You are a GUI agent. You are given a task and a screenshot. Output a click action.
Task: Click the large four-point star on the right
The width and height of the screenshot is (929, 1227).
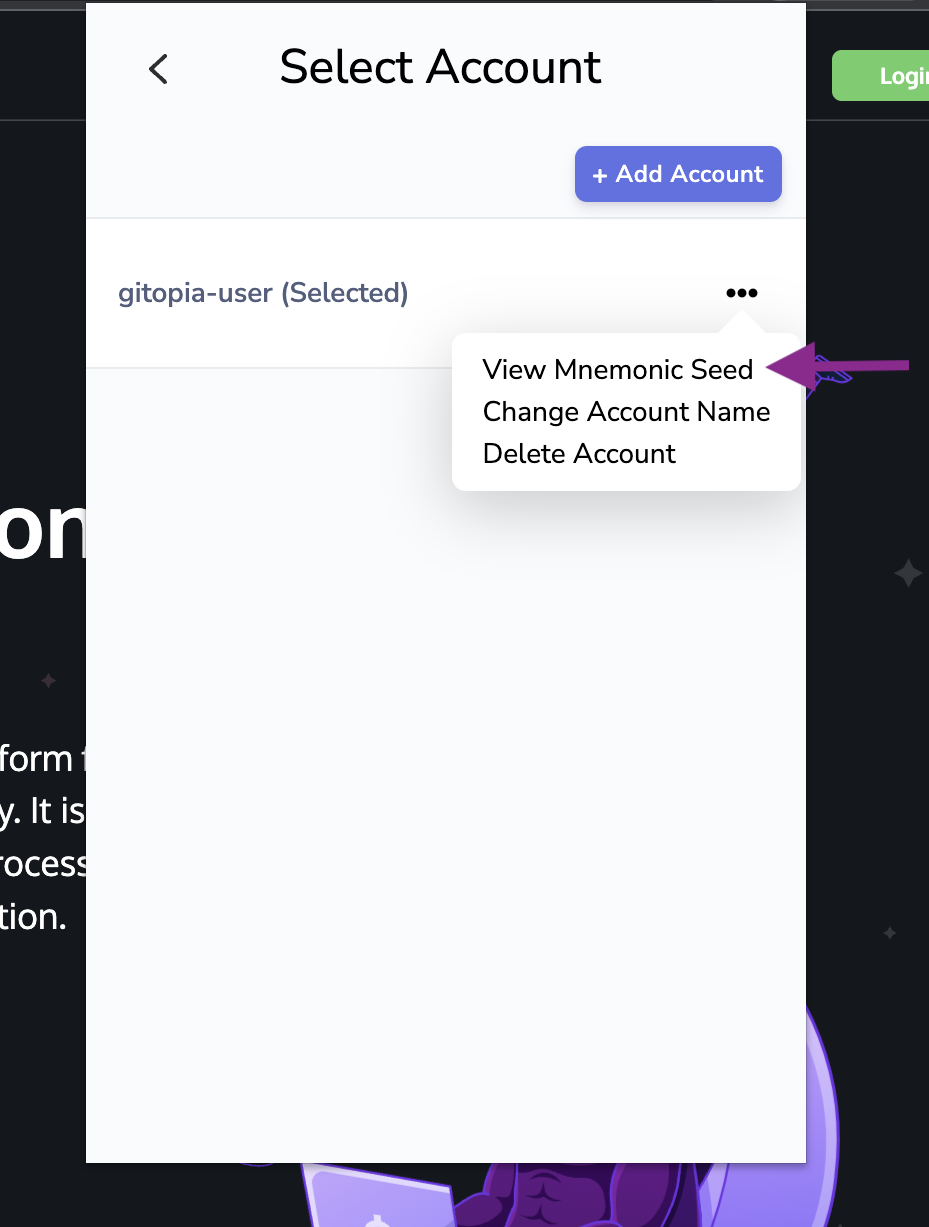pyautogui.click(x=908, y=574)
